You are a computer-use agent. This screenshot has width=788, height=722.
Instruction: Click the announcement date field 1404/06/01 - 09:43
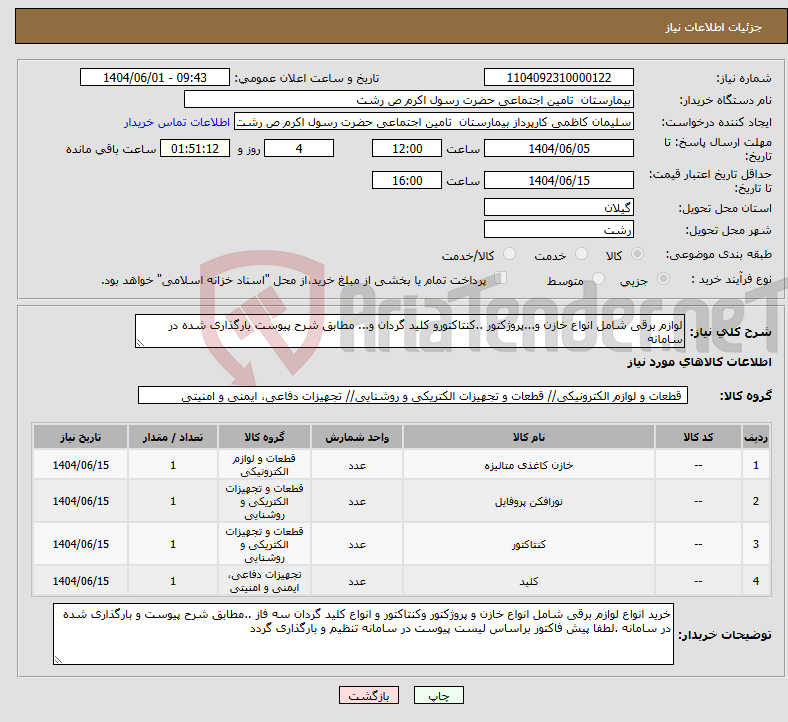point(155,77)
